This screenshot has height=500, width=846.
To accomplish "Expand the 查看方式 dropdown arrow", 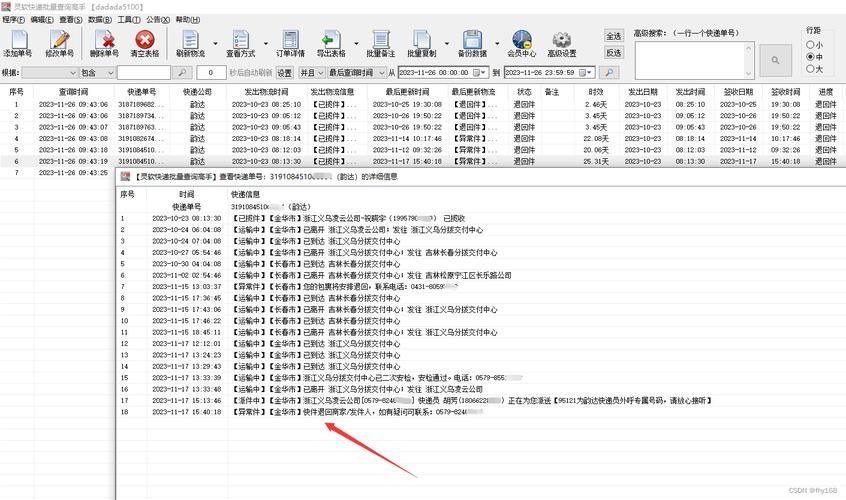I will tap(265, 44).
